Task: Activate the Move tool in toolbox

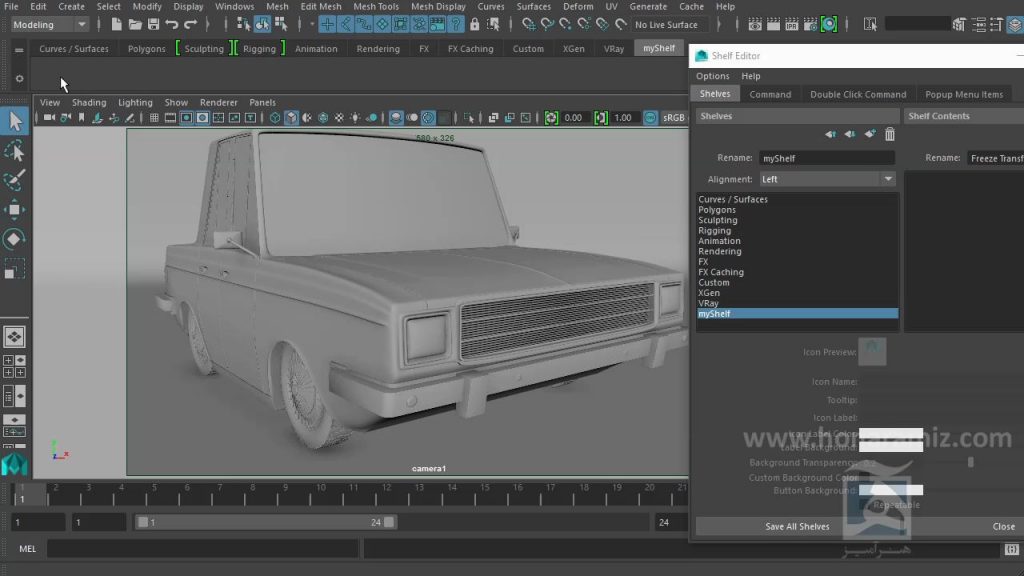Action: [x=14, y=210]
